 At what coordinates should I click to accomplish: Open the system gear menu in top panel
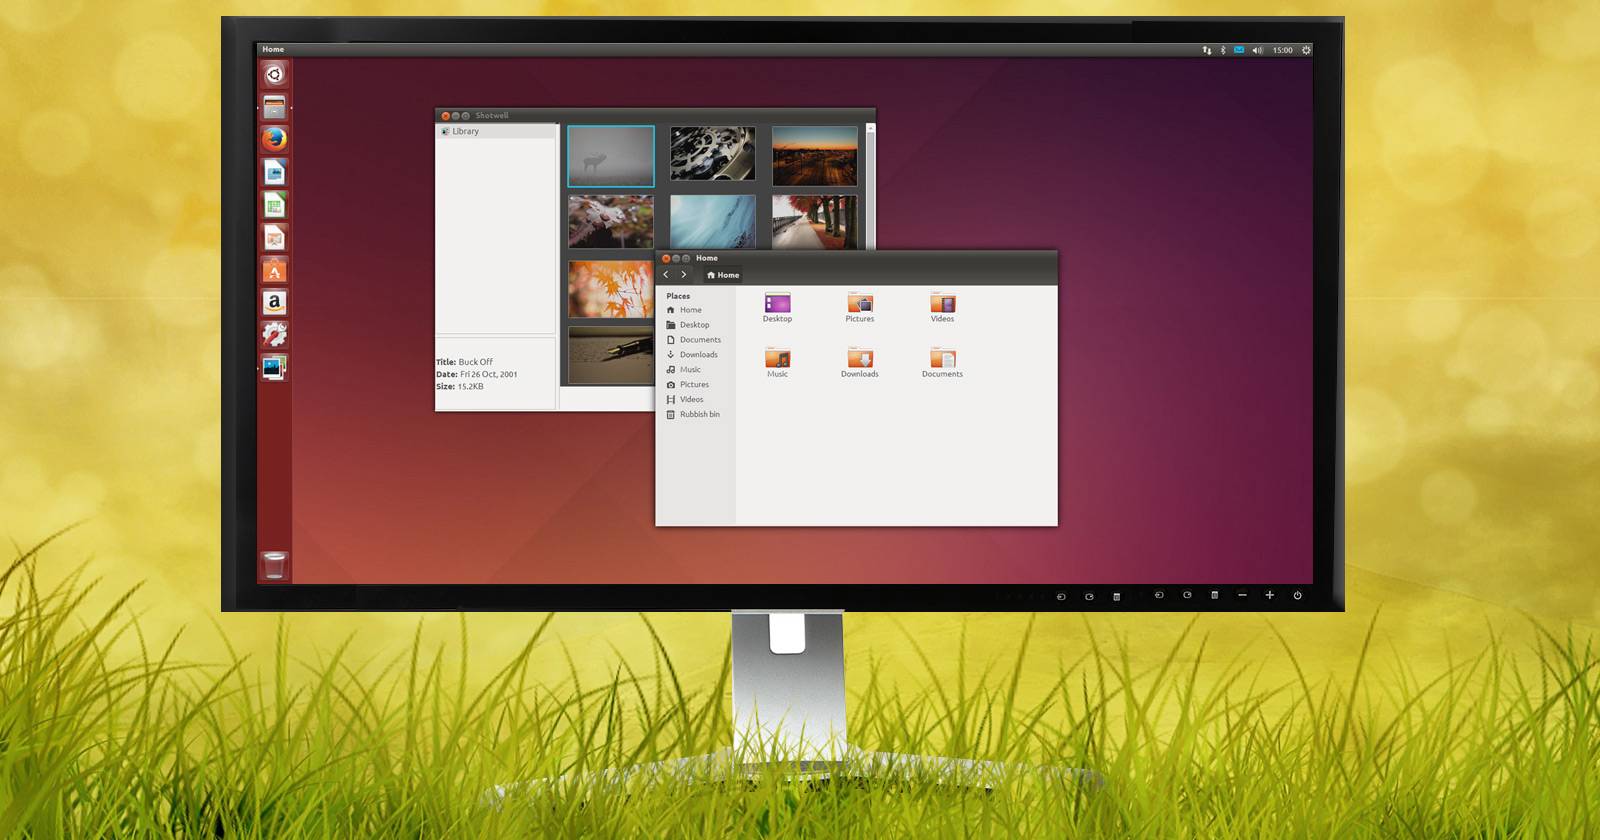click(1306, 50)
